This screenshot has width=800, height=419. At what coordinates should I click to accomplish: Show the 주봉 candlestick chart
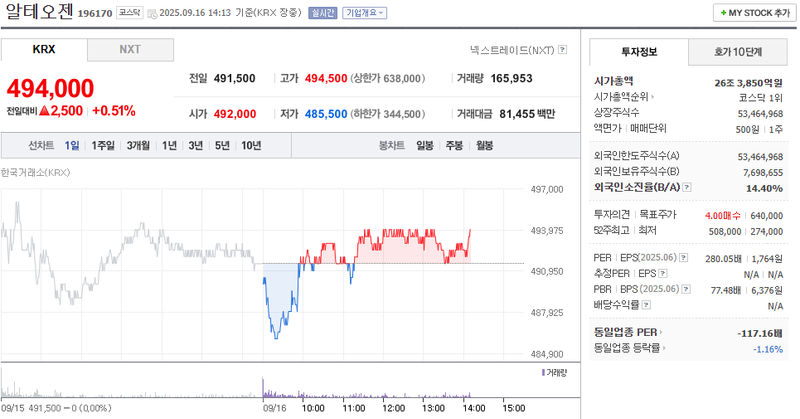454,146
